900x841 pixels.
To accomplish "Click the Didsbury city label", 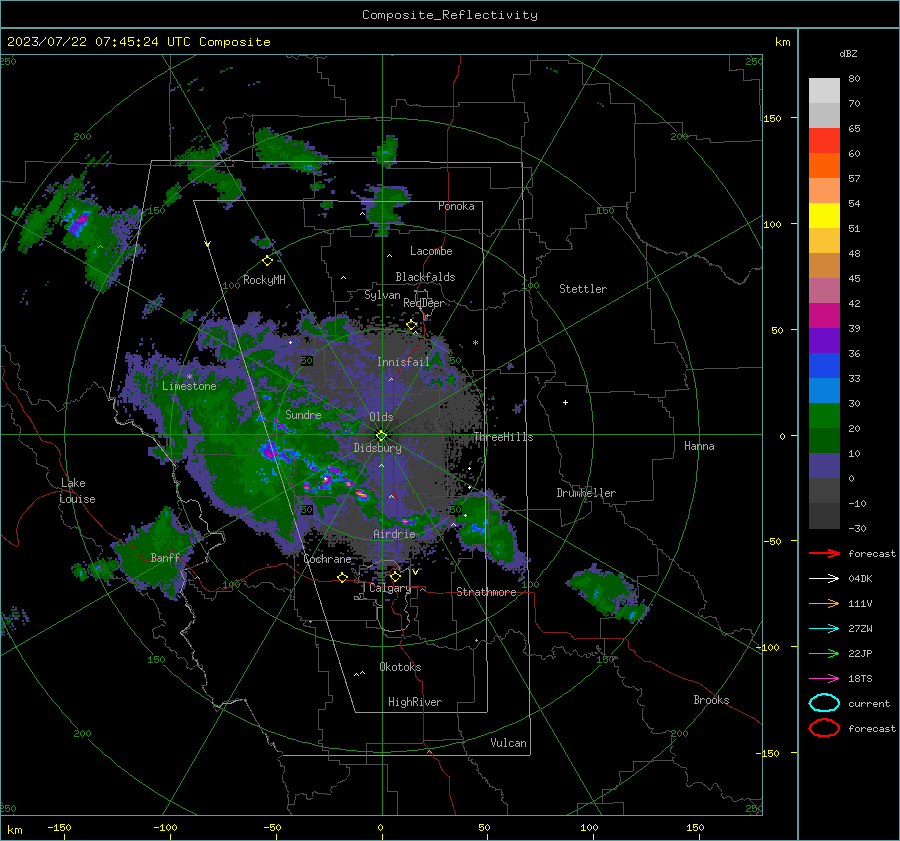I will pos(377,448).
